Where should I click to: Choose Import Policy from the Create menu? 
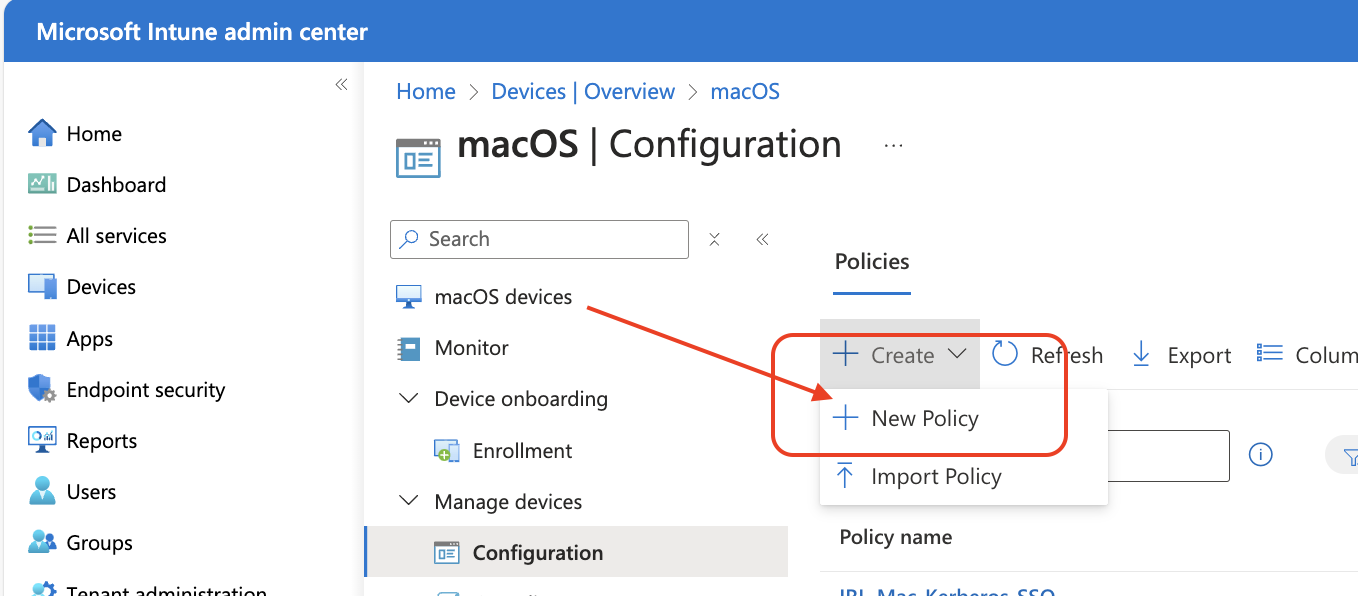tap(935, 477)
